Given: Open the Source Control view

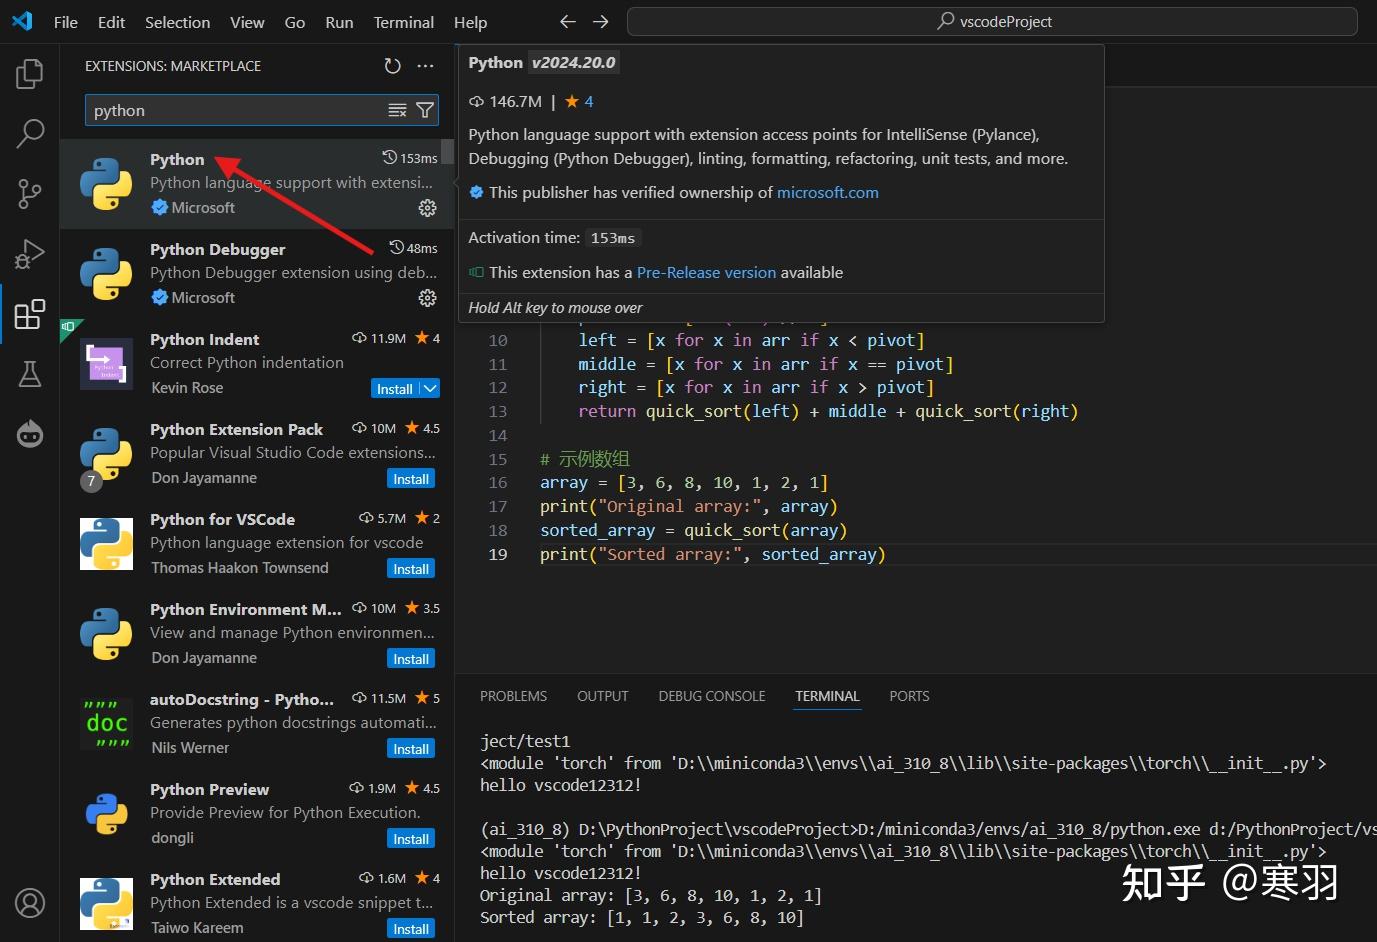Looking at the screenshot, I should [x=29, y=193].
